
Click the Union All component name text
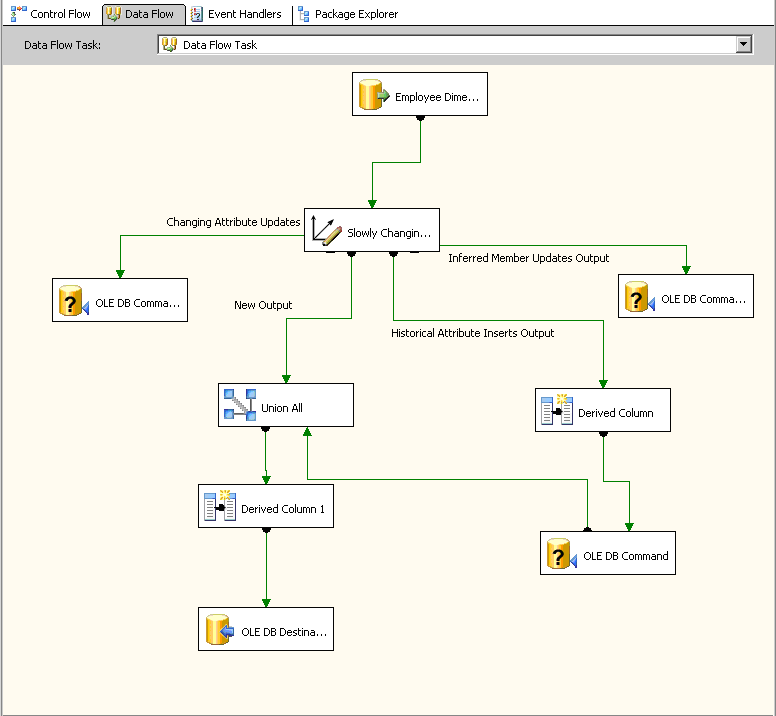(282, 408)
